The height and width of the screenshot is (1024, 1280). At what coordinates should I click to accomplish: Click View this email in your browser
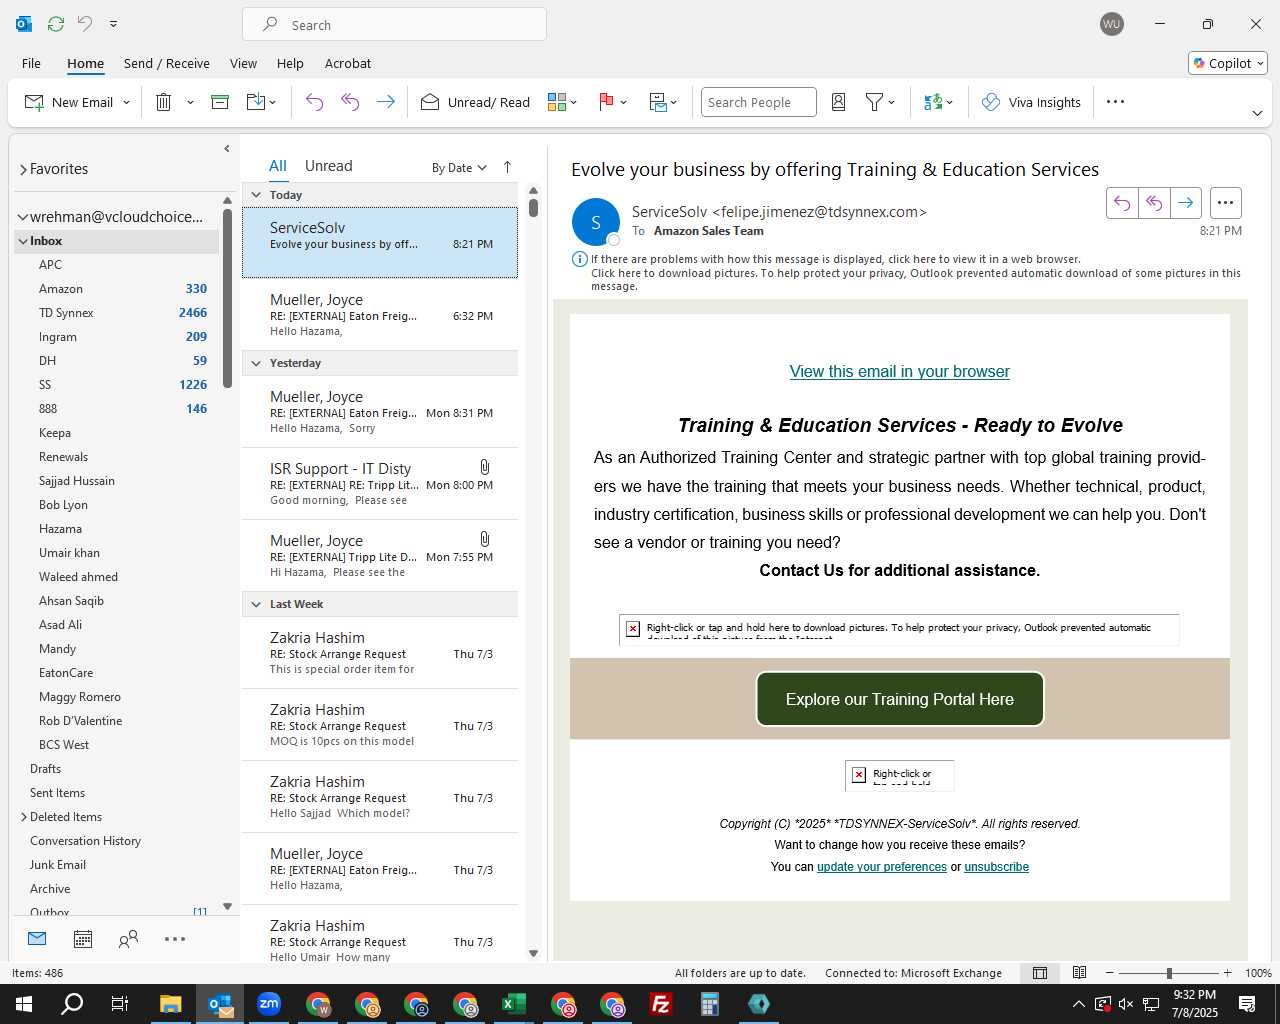(899, 371)
